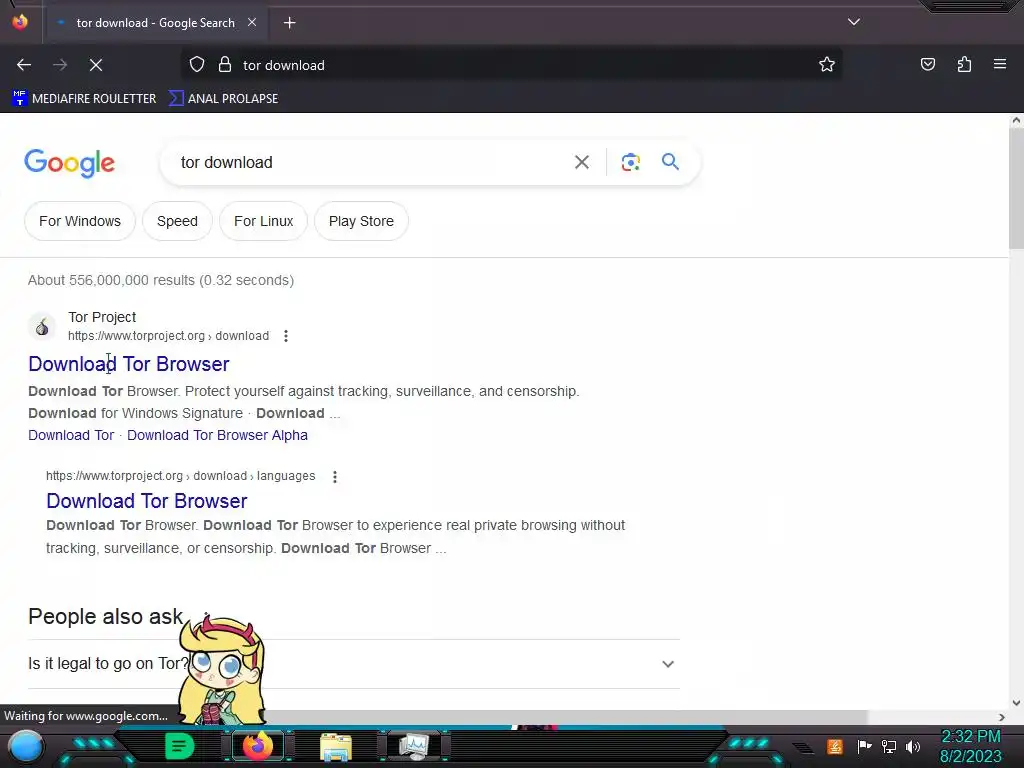Screen dimensions: 1024x768
Task: Open three-dot menu beside download languages result
Action: [335, 477]
